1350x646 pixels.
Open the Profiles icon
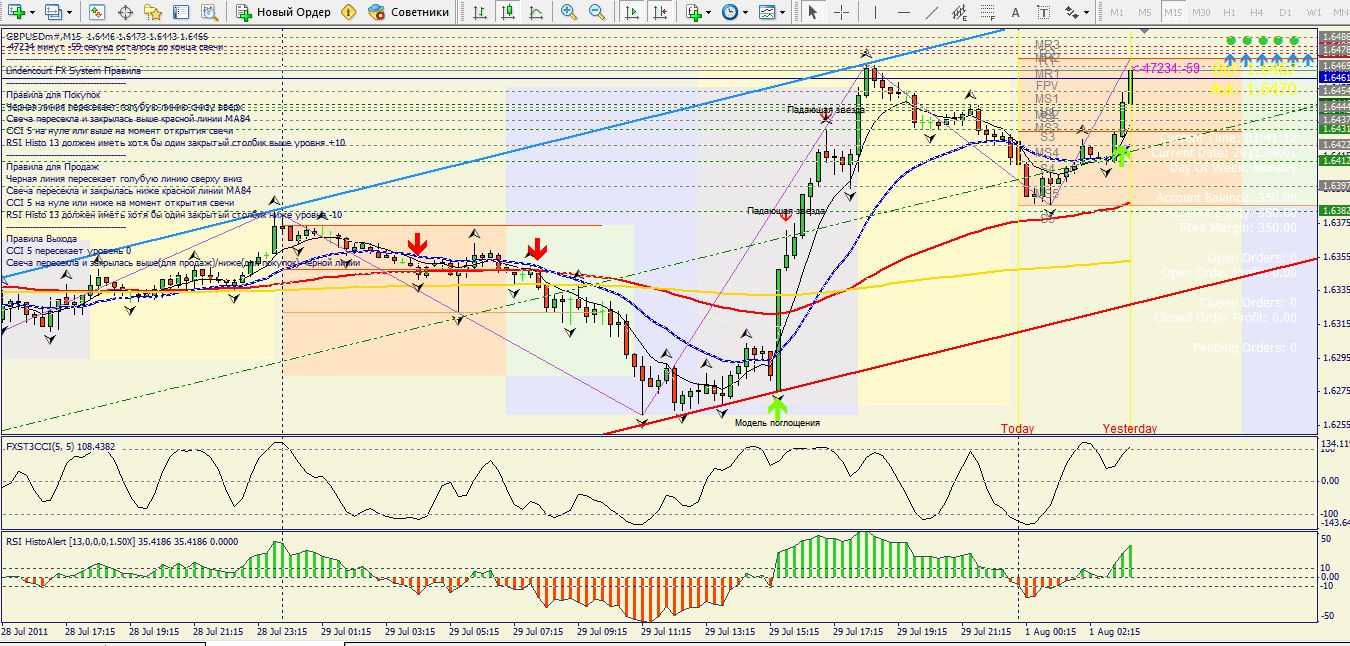(x=52, y=12)
